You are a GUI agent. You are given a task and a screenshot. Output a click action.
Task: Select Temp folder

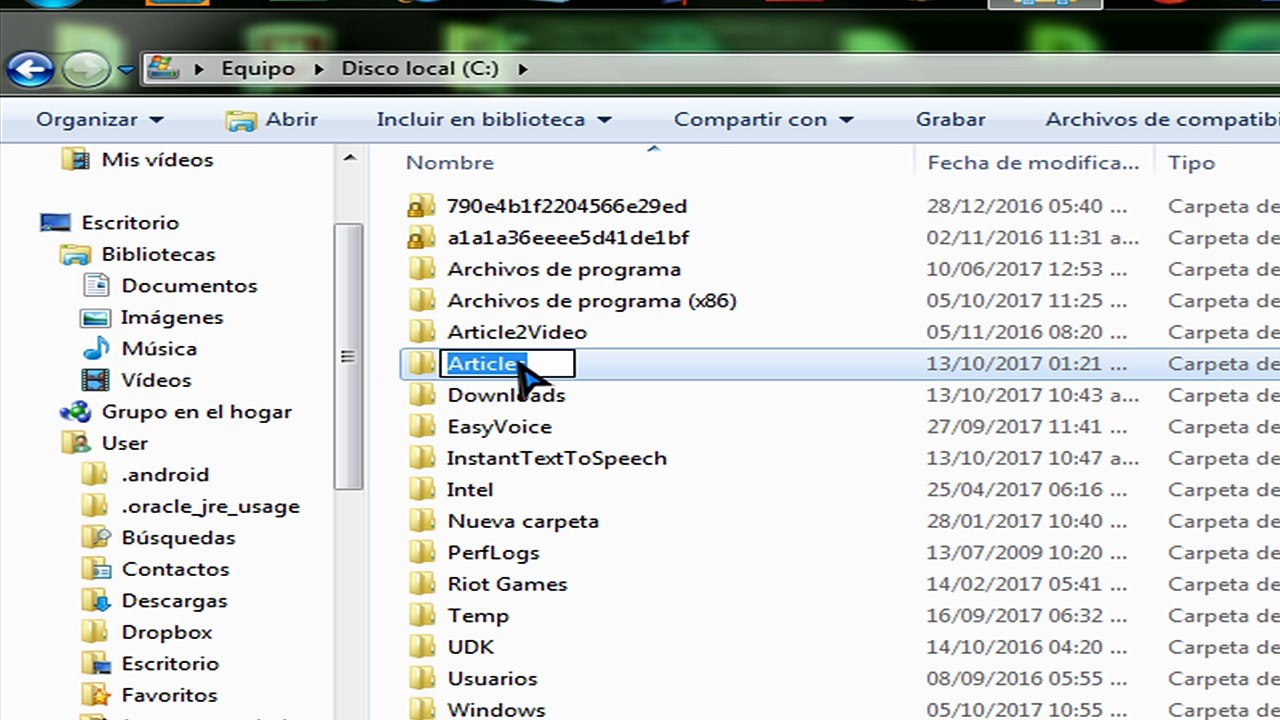click(x=478, y=615)
